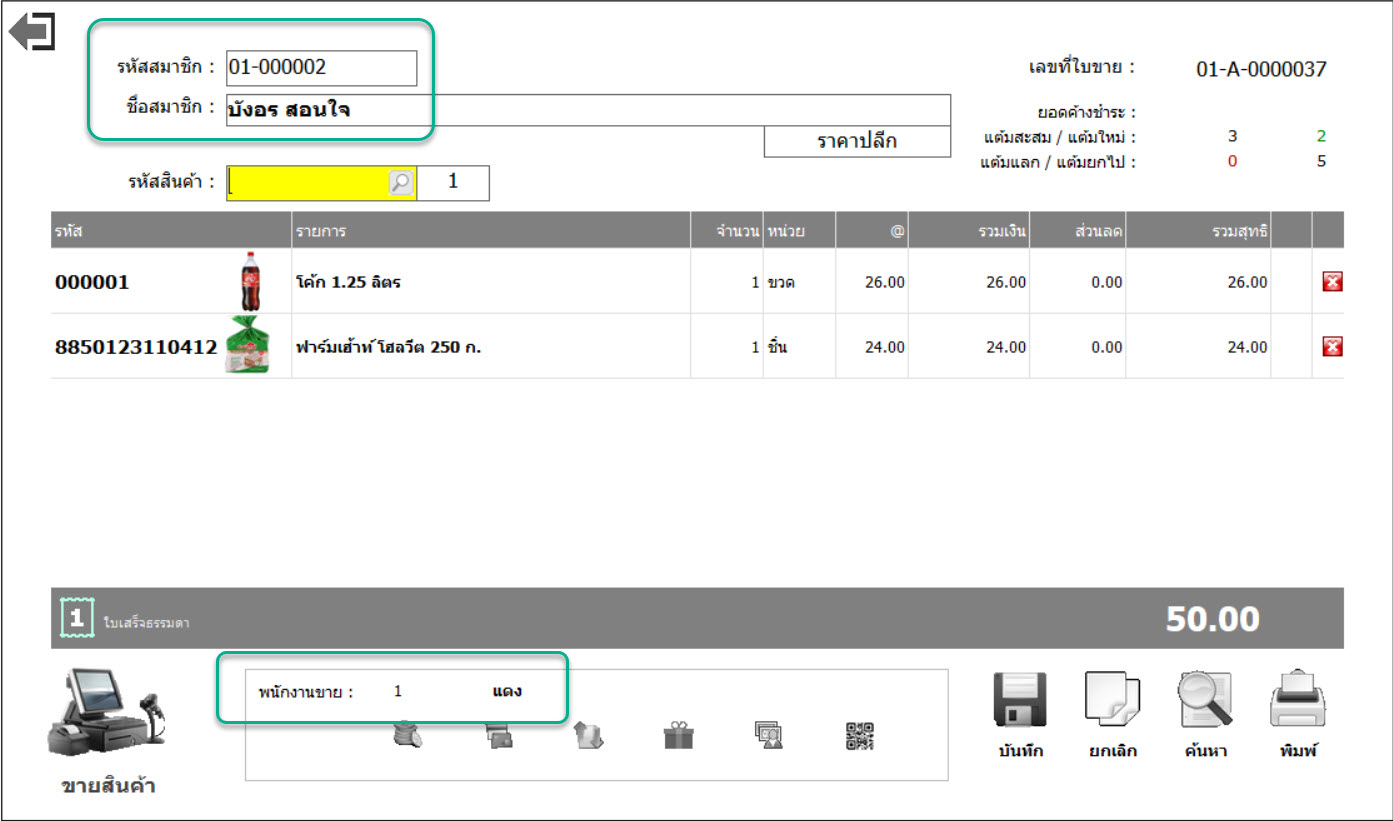Click the credit card payment icon
The image size is (1393, 821).
coord(498,737)
